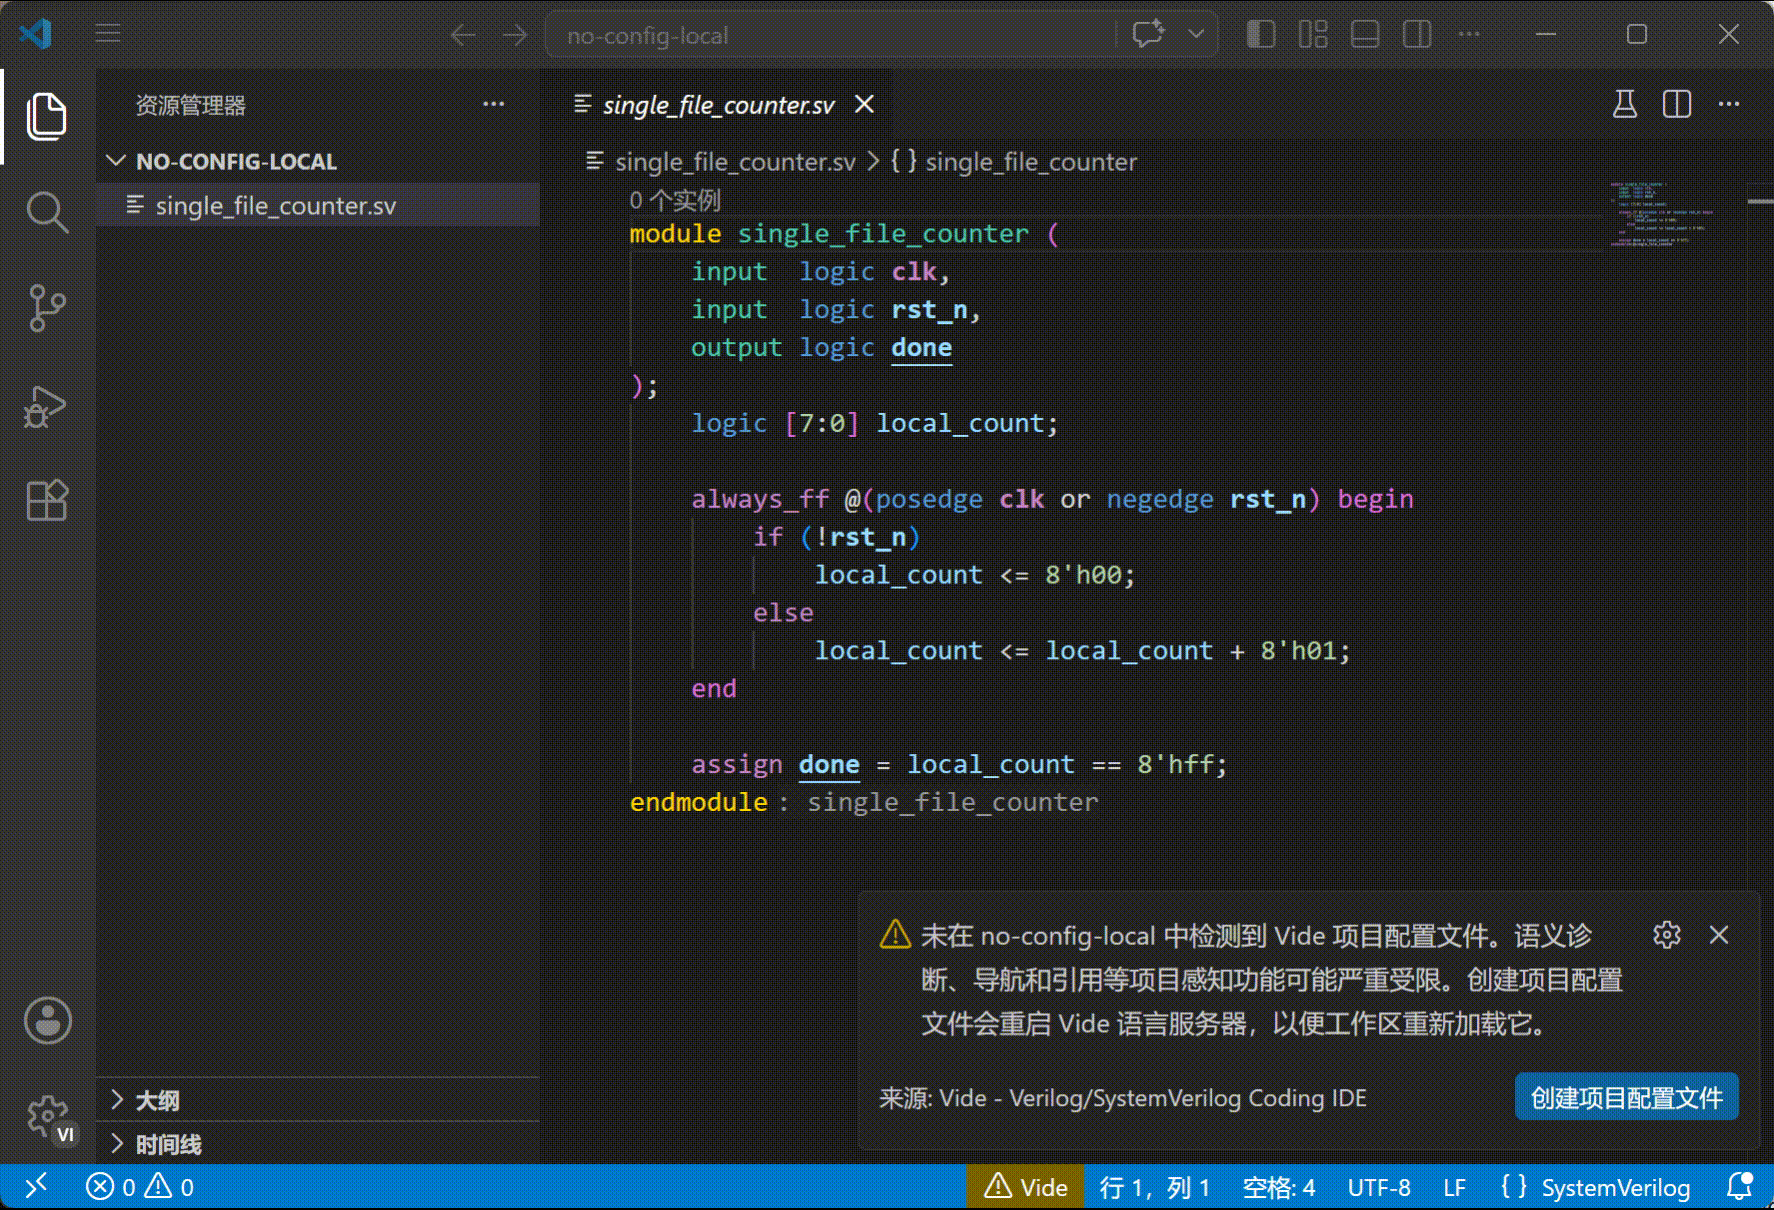
Task: Open the Explorer view in activity bar
Action: point(47,116)
